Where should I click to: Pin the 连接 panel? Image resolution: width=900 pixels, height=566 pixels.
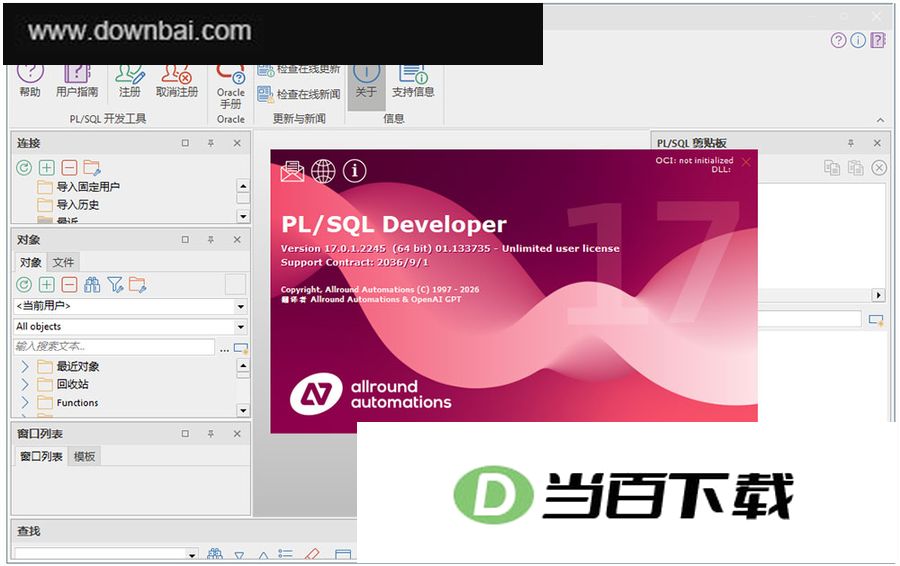tap(211, 143)
